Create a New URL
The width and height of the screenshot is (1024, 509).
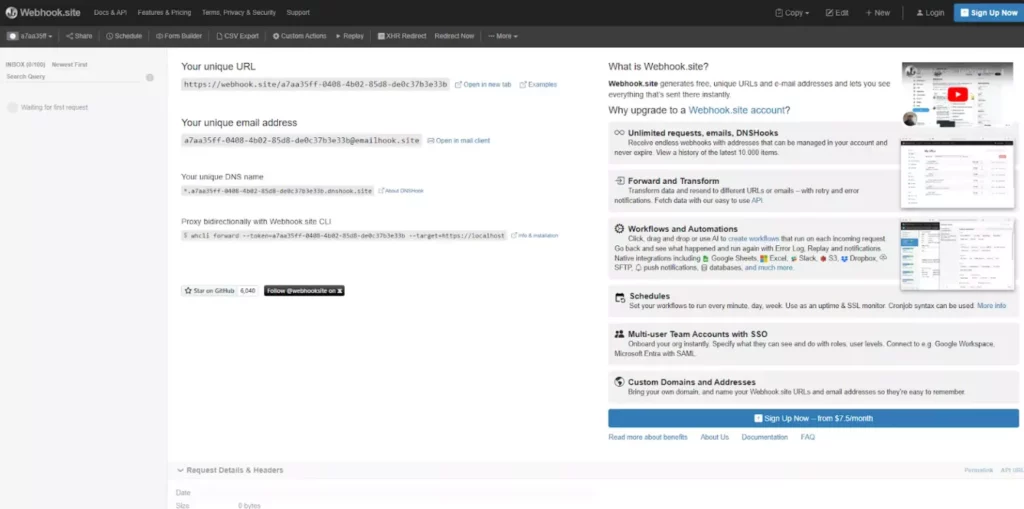pyautogui.click(x=877, y=12)
